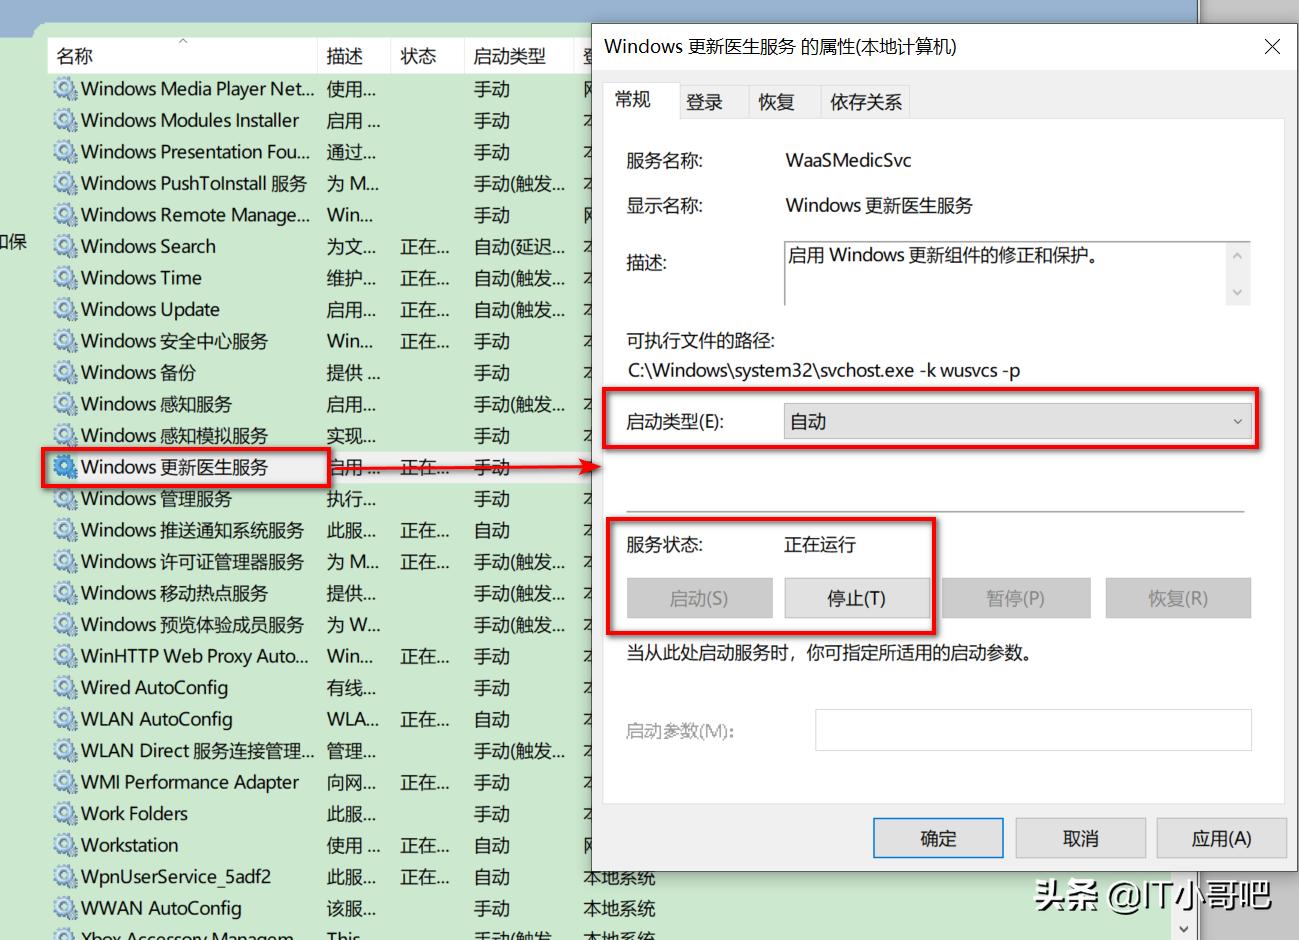Click the Windows Time service icon
1299x940 pixels.
pyautogui.click(x=65, y=277)
